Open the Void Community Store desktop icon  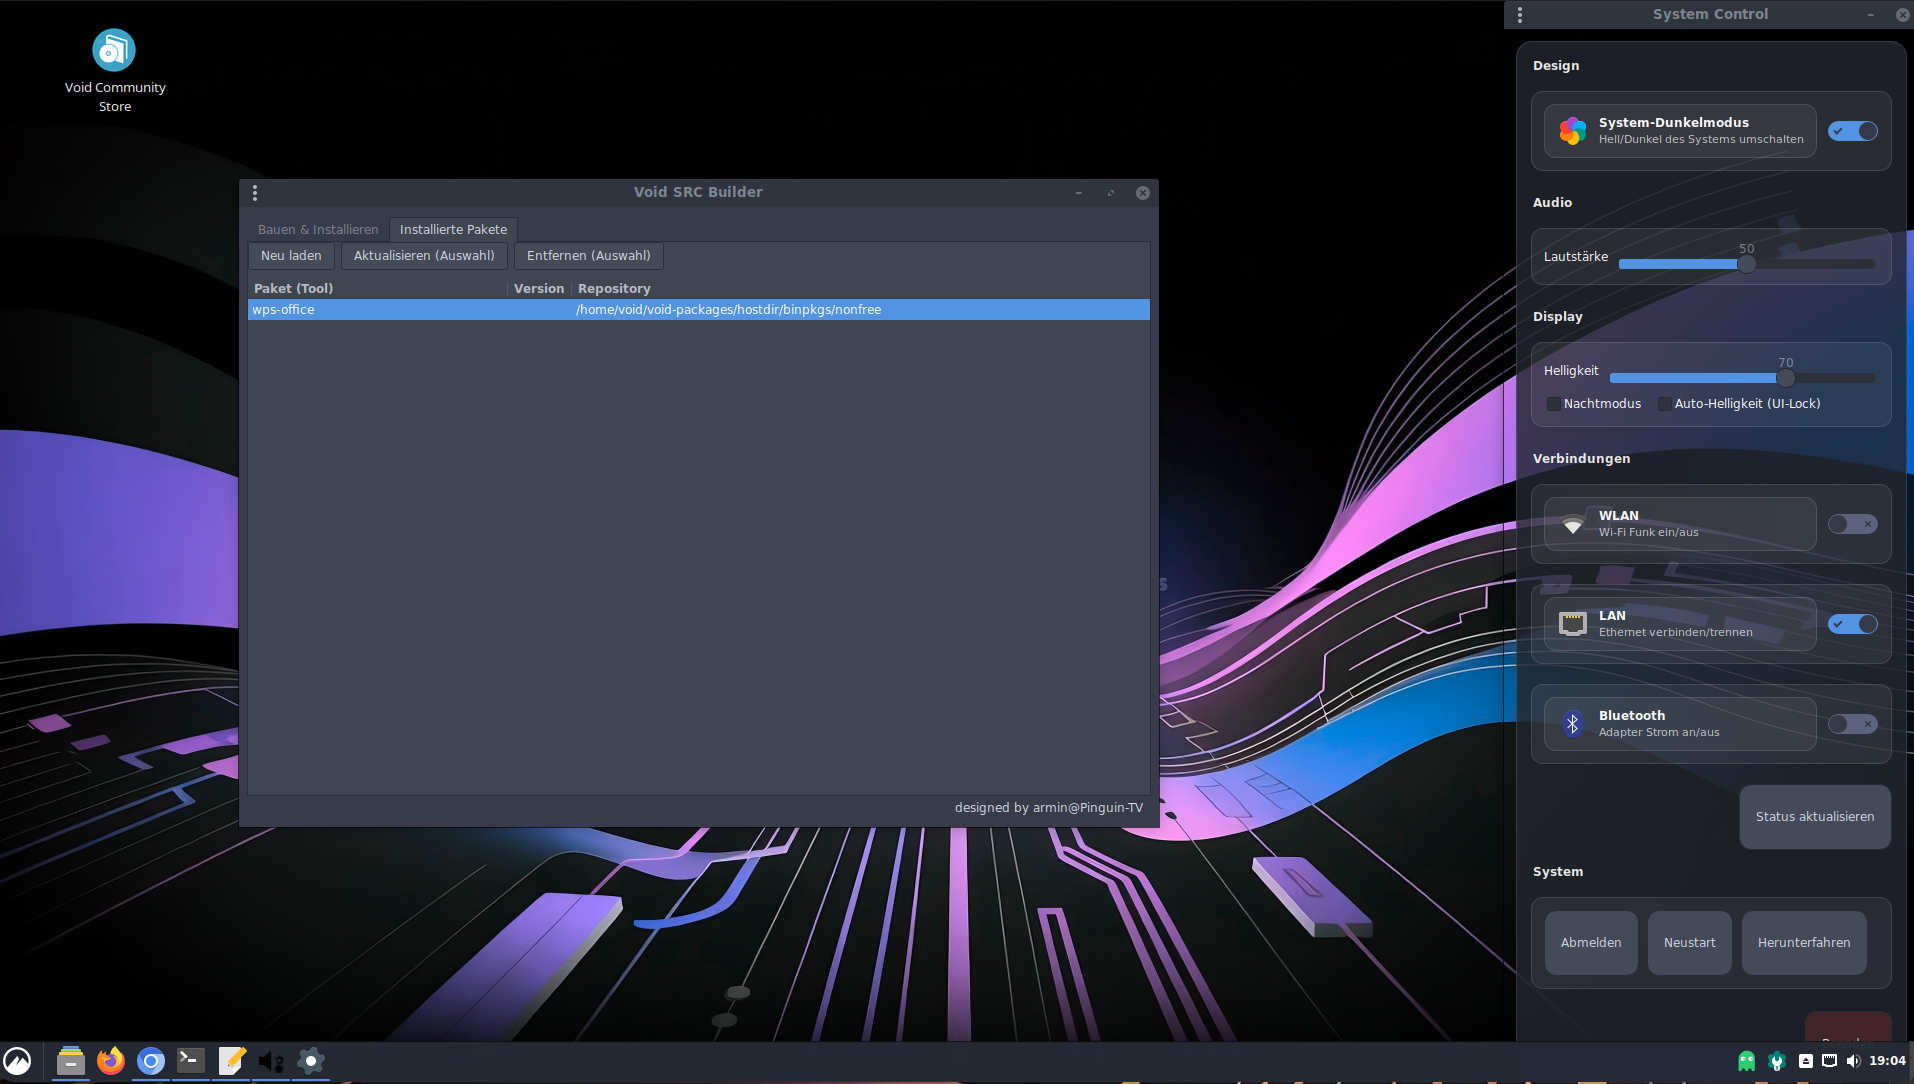[114, 51]
